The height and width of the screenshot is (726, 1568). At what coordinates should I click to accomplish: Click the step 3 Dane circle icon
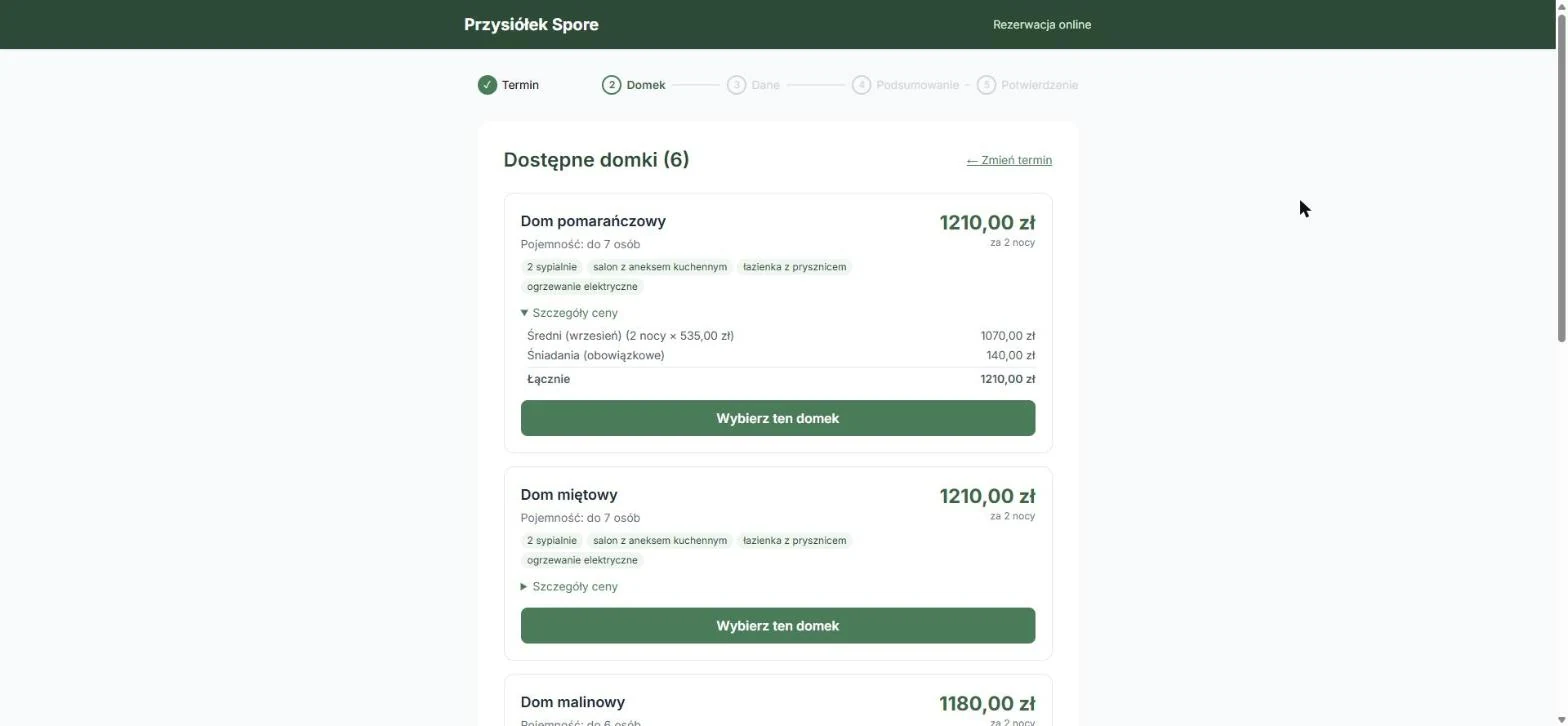pyautogui.click(x=736, y=85)
